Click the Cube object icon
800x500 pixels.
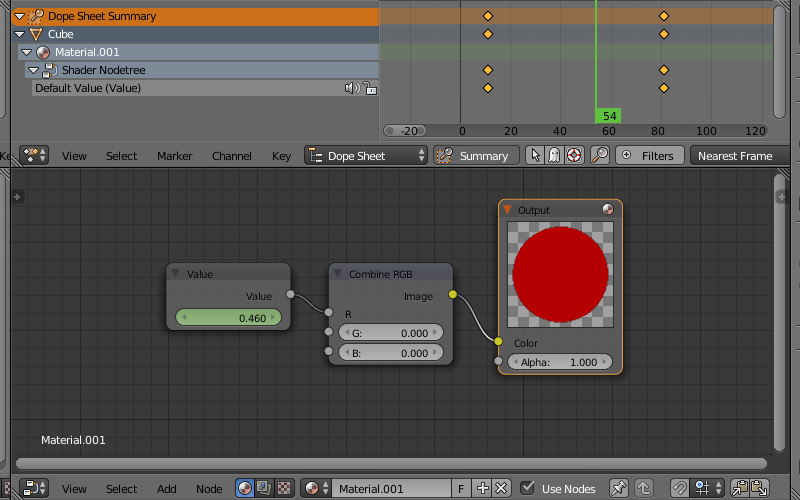pyautogui.click(x=36, y=34)
